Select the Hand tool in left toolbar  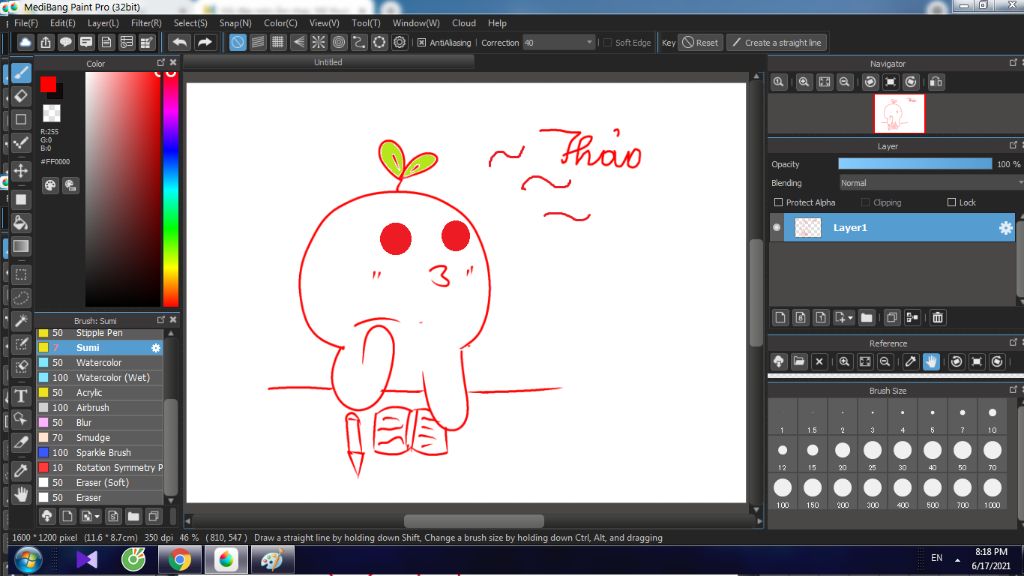click(x=21, y=494)
